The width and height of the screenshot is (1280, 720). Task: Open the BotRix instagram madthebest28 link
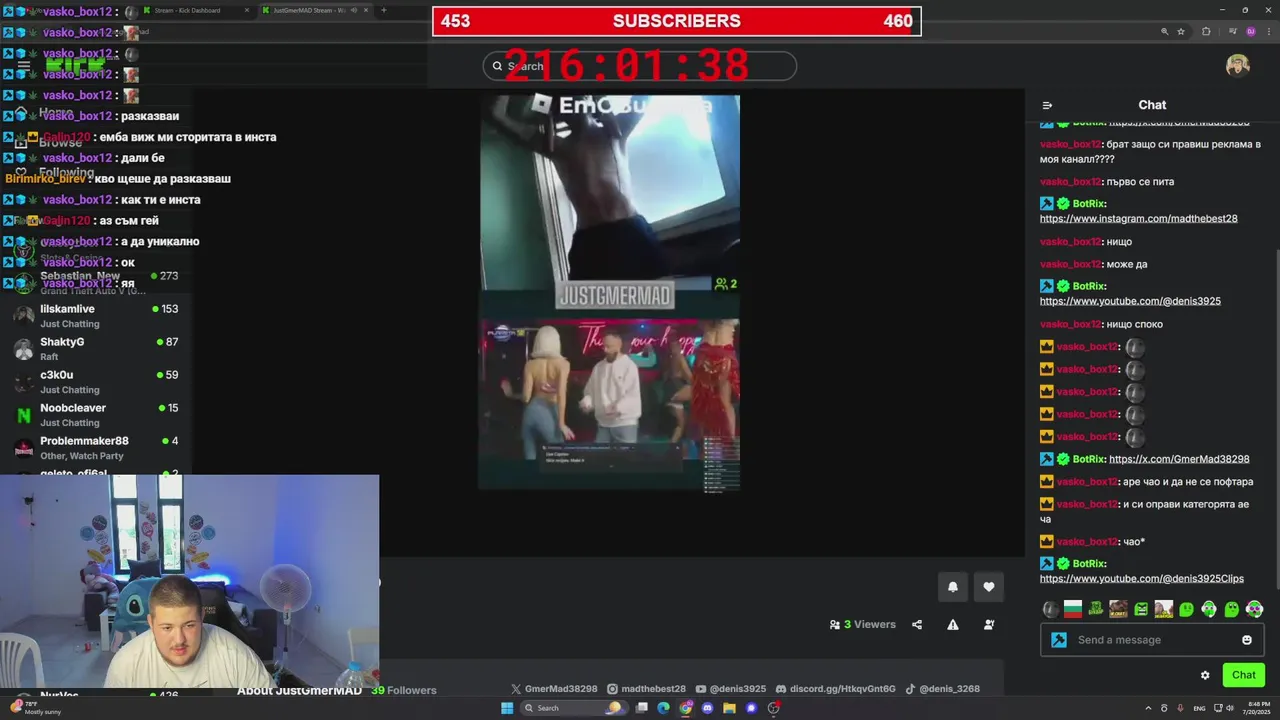pyautogui.click(x=1138, y=218)
